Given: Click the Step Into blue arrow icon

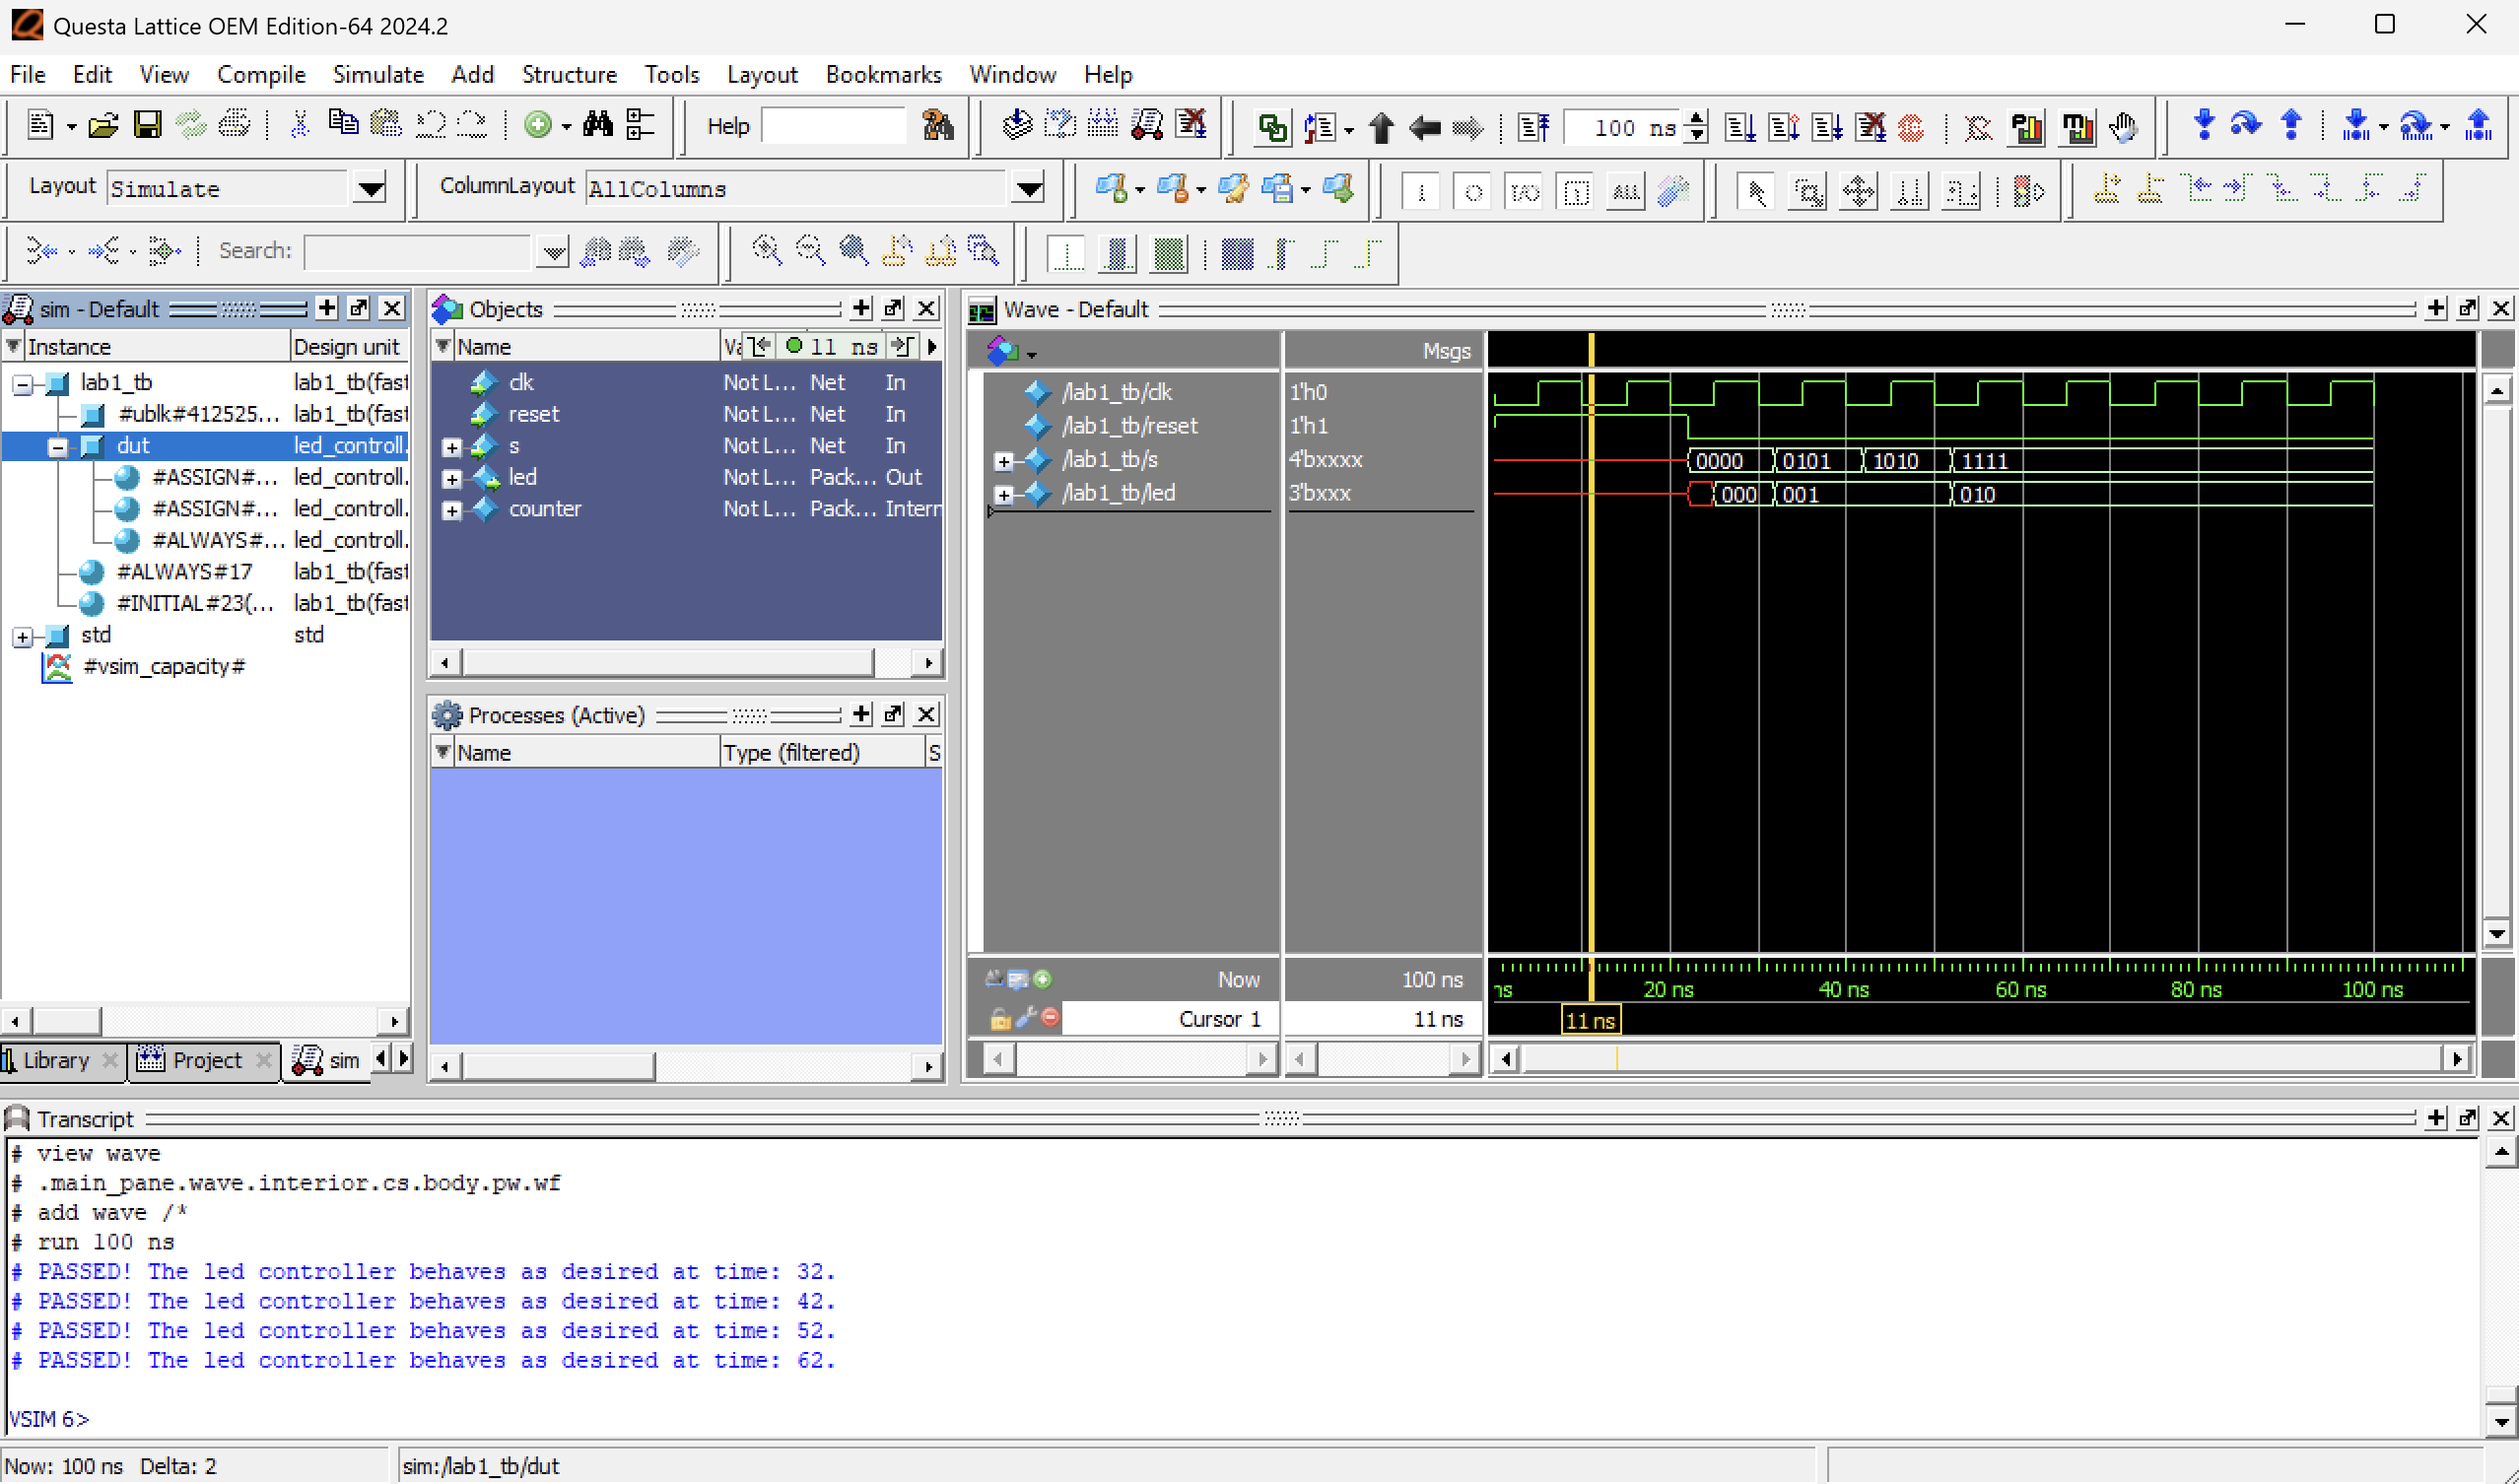Looking at the screenshot, I should pos(2203,126).
